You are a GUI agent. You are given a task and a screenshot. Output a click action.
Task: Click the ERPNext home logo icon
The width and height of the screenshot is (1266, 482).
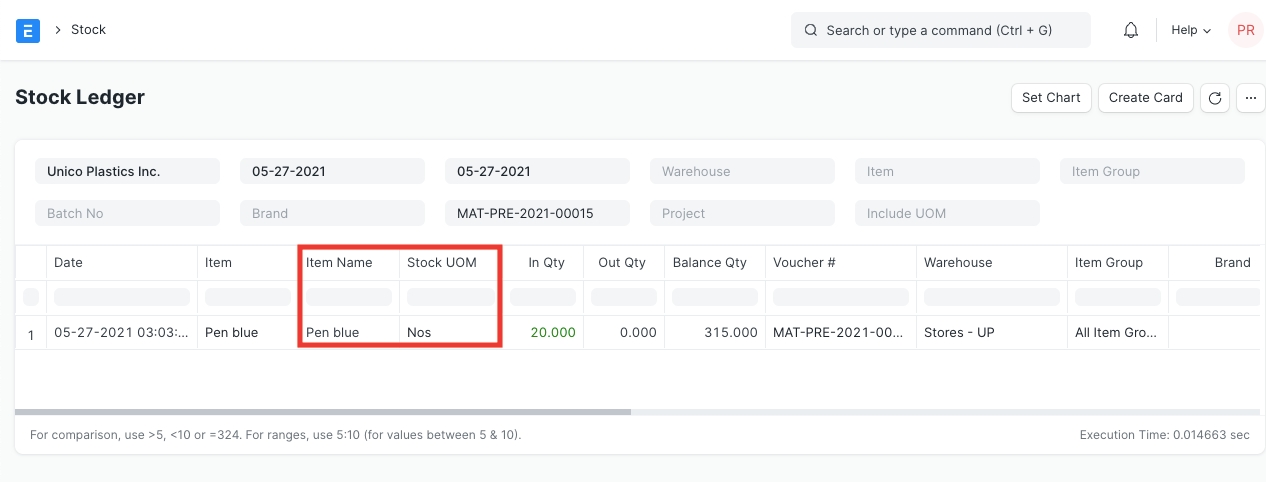[x=28, y=30]
